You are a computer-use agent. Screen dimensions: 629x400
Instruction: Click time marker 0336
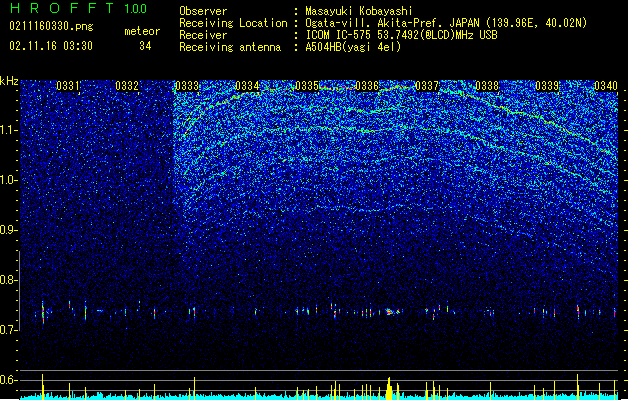tap(367, 86)
